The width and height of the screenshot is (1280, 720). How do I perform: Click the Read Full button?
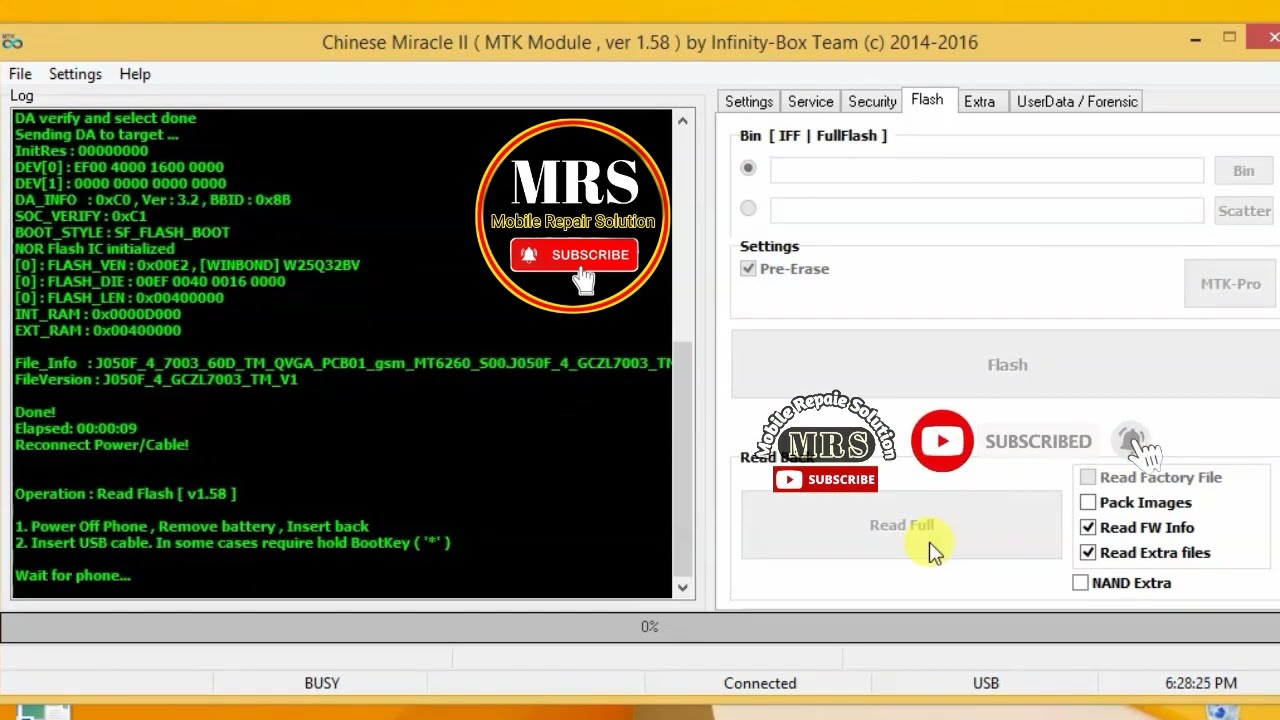pyautogui.click(x=901, y=525)
